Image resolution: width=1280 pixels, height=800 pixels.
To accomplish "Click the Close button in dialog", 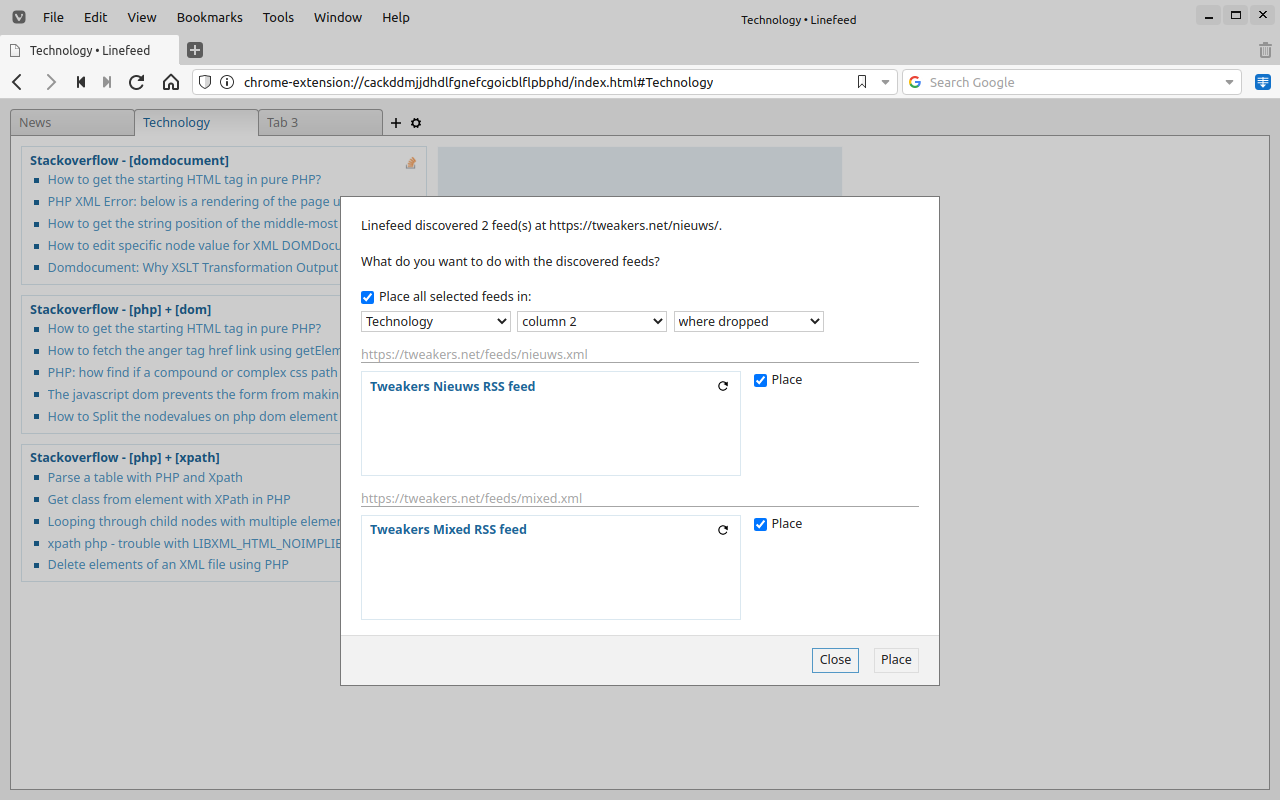I will pyautogui.click(x=835, y=660).
